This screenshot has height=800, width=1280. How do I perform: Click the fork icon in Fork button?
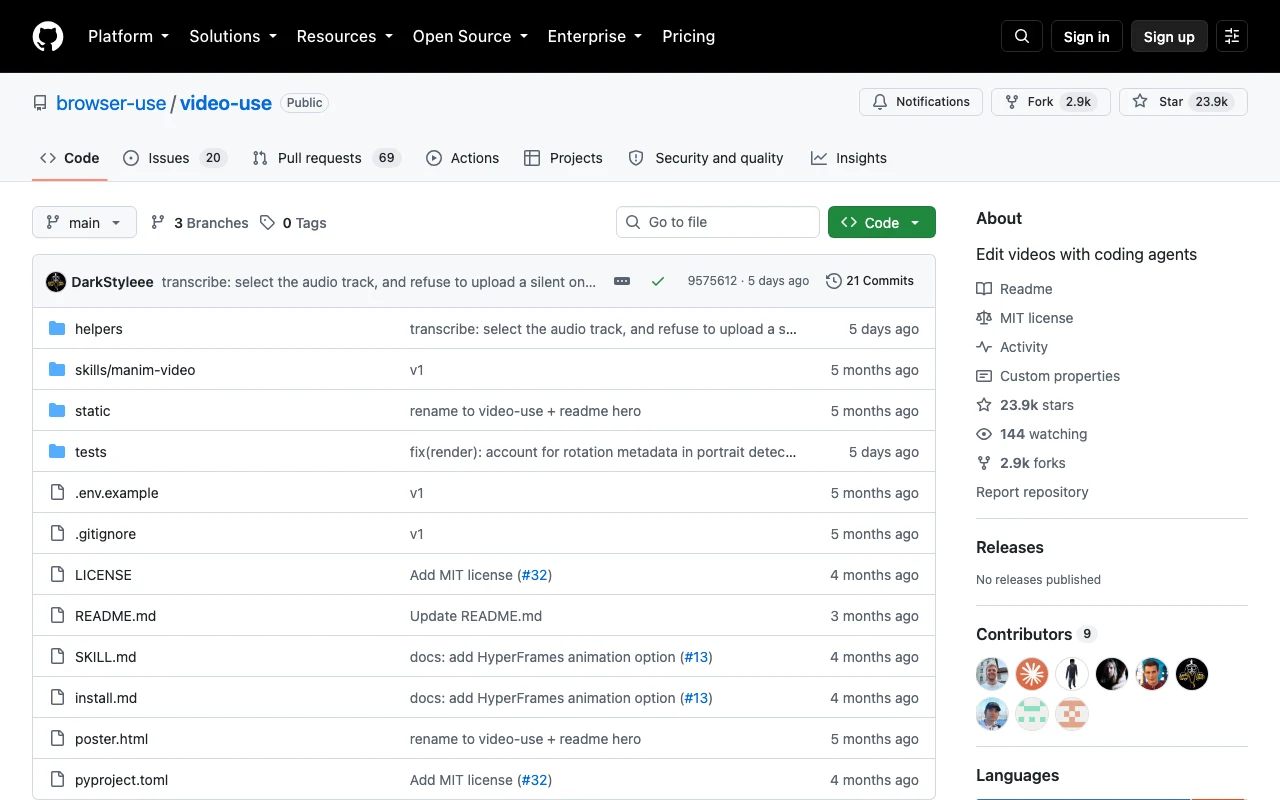click(1012, 102)
